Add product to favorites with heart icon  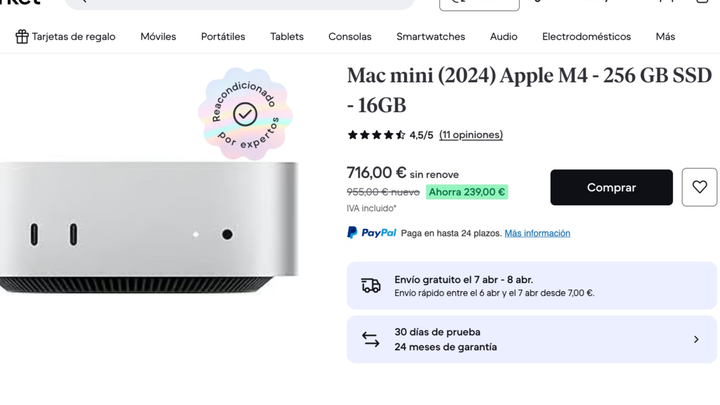[699, 187]
